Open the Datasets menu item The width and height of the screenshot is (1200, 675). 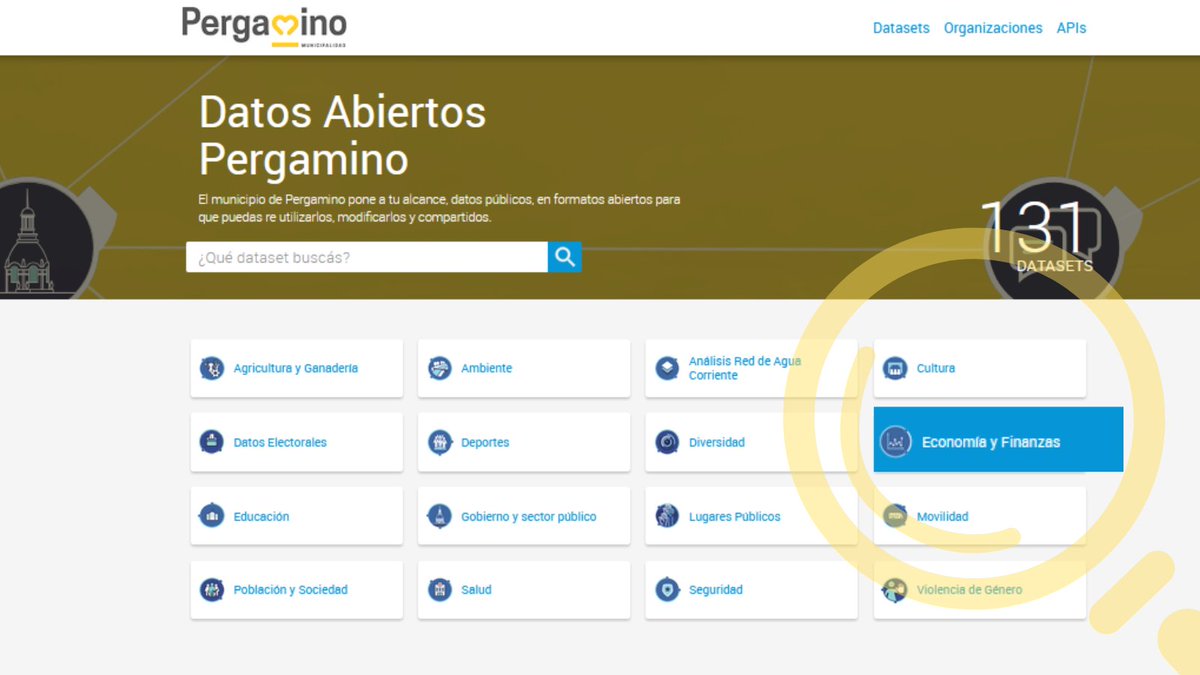[x=900, y=28]
